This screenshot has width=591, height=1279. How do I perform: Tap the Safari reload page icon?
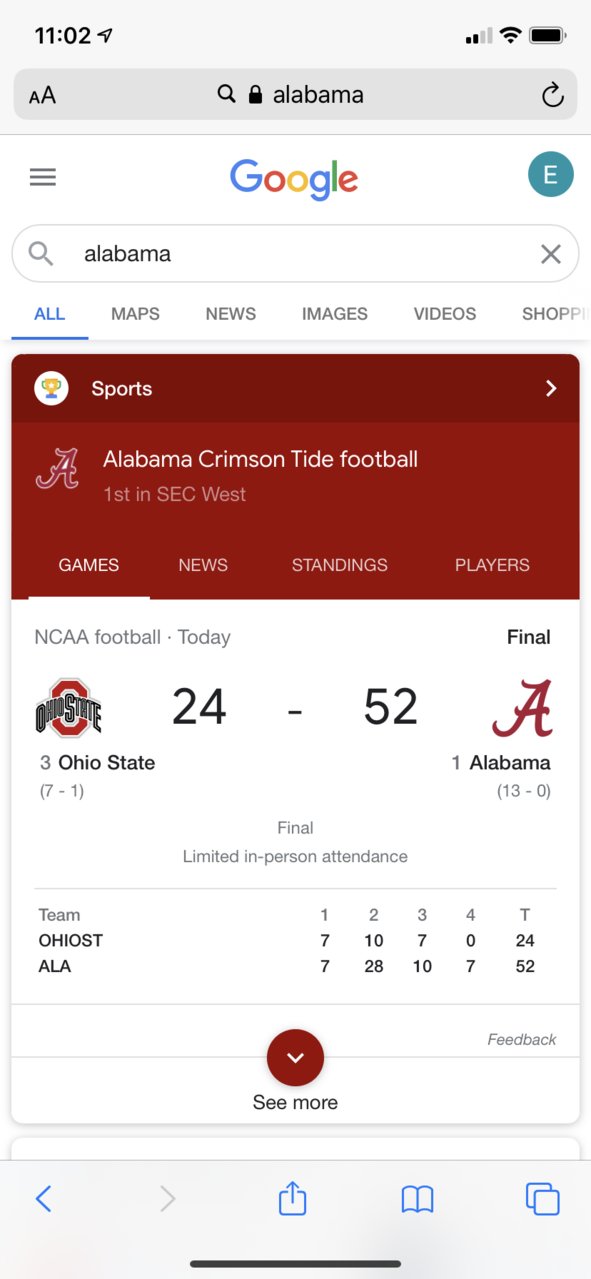[x=552, y=95]
